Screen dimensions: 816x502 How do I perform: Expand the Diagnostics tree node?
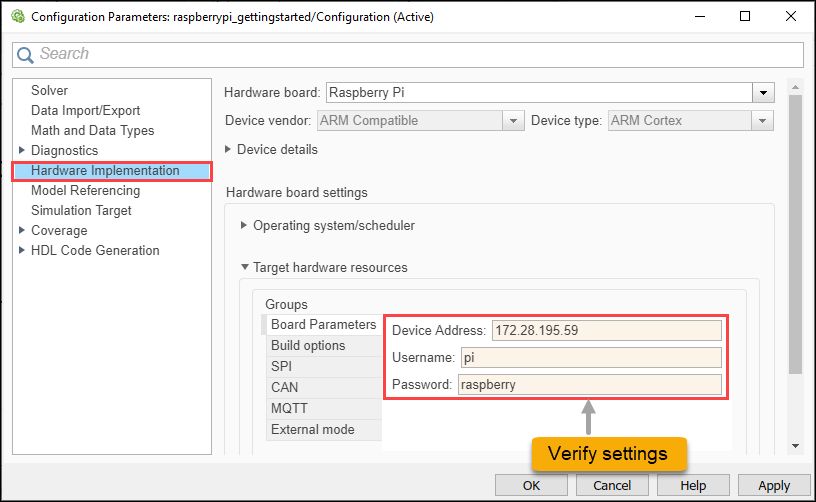click(x=22, y=151)
